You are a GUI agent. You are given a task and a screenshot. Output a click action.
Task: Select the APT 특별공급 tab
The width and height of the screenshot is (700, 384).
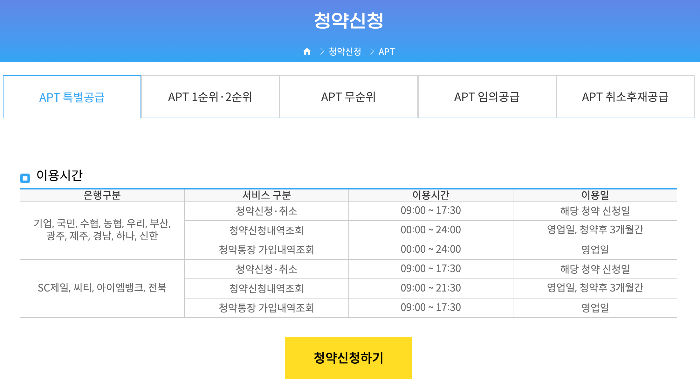coord(72,97)
